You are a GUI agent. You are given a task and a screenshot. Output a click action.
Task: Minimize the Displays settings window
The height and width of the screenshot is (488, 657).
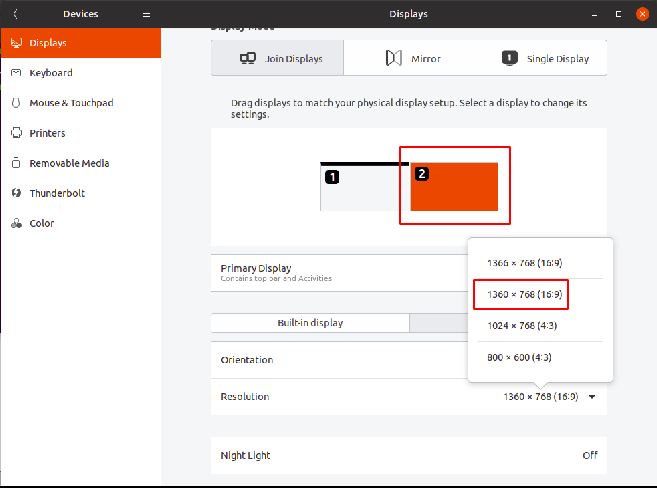(x=595, y=15)
